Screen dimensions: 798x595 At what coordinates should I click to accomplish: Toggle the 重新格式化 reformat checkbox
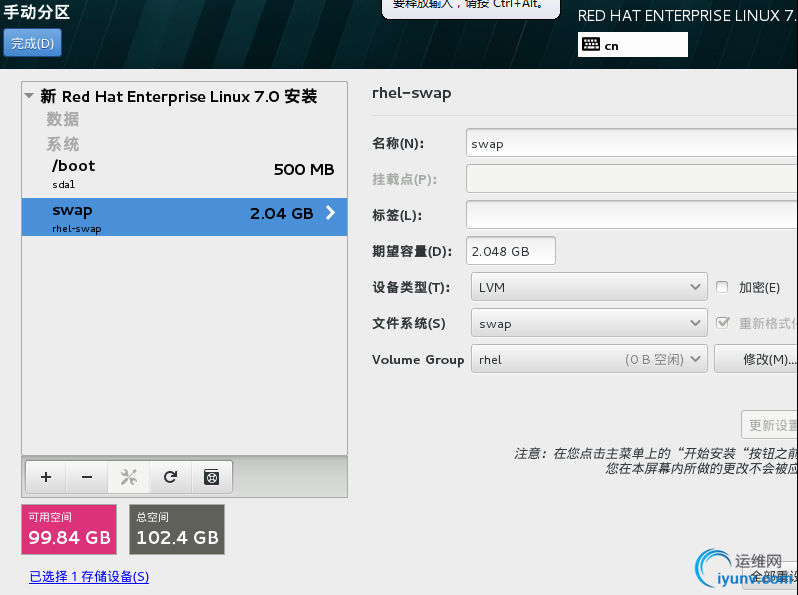tap(722, 323)
